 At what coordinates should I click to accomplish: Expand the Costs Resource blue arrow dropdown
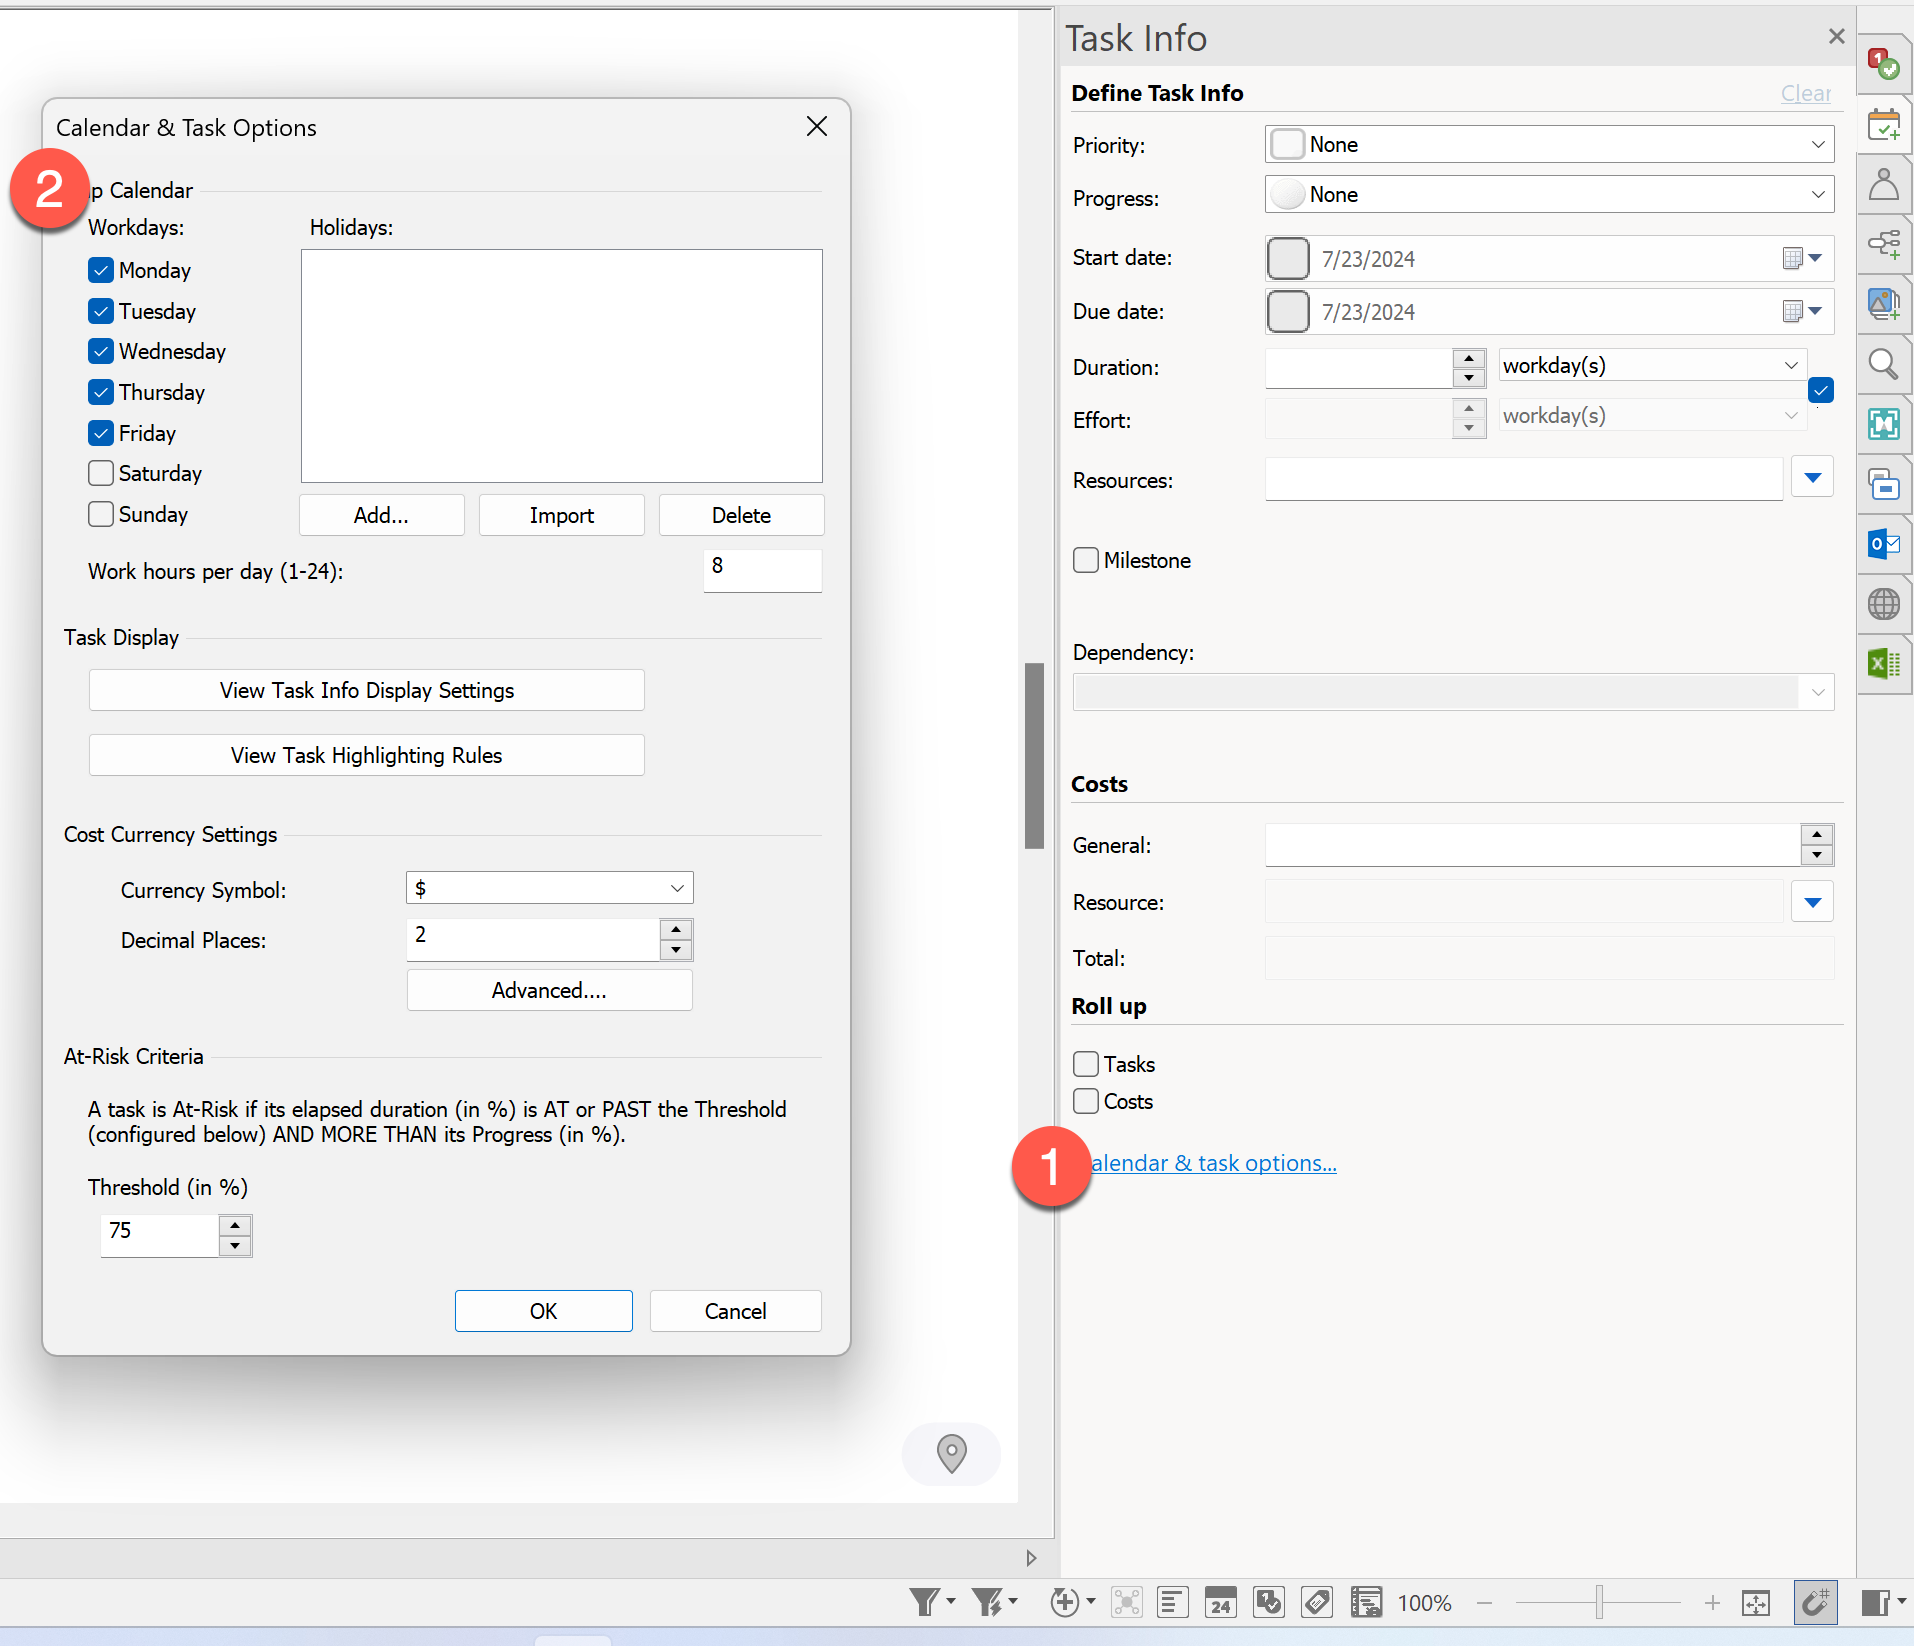pos(1813,902)
